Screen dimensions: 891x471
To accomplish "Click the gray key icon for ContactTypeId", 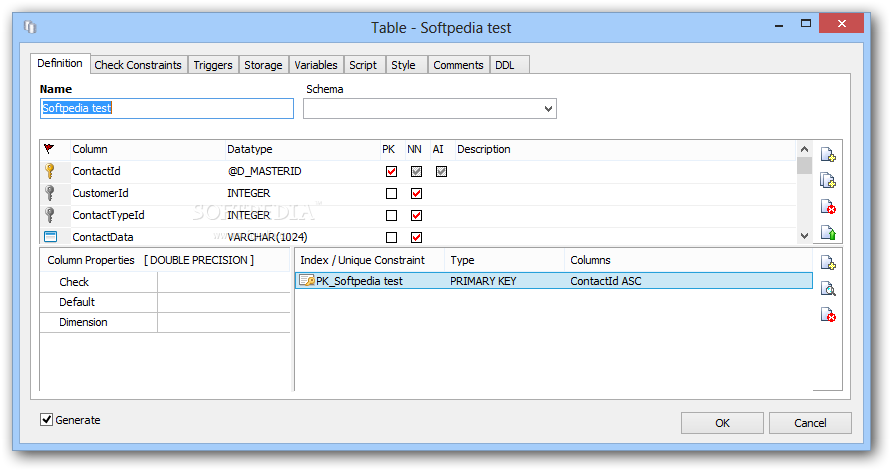I will [50, 215].
